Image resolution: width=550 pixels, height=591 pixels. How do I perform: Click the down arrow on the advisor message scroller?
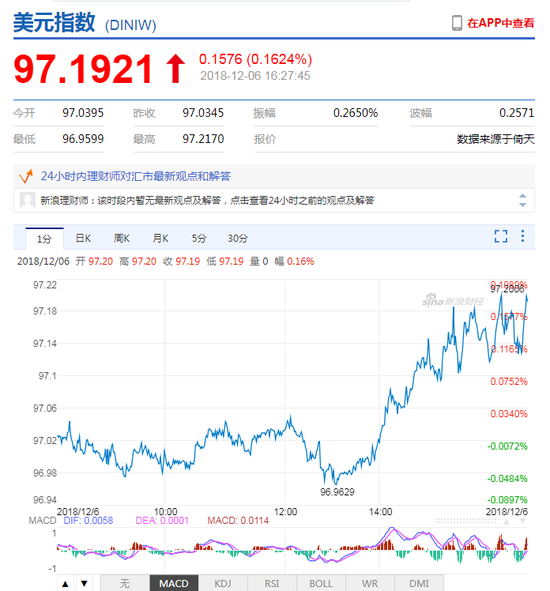(x=522, y=204)
